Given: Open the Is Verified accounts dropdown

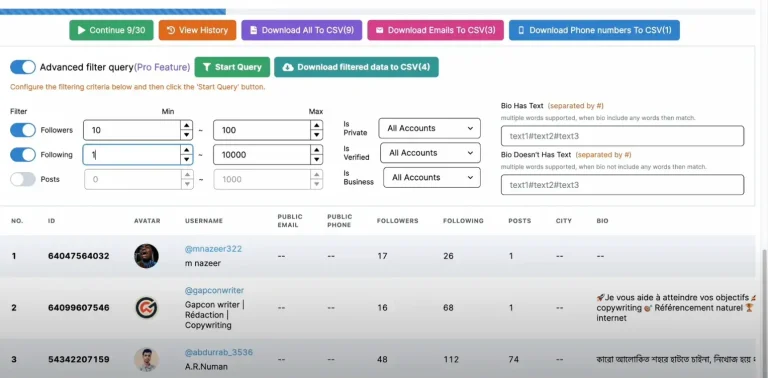Looking at the screenshot, I should point(431,153).
